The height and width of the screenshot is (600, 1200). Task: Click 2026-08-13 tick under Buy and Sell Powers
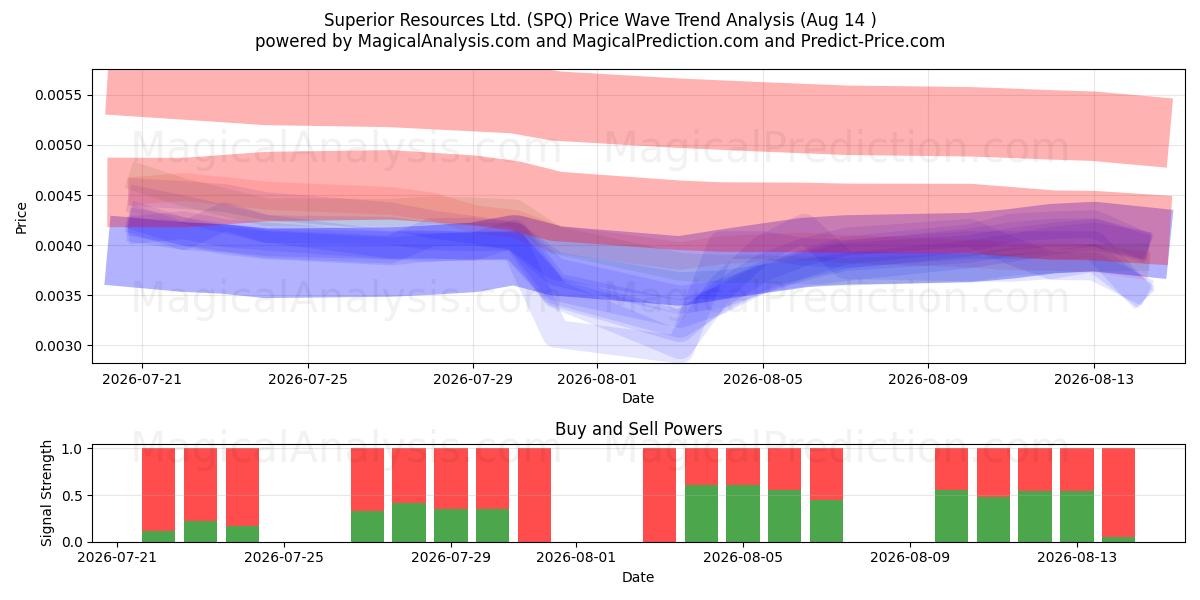[1077, 558]
